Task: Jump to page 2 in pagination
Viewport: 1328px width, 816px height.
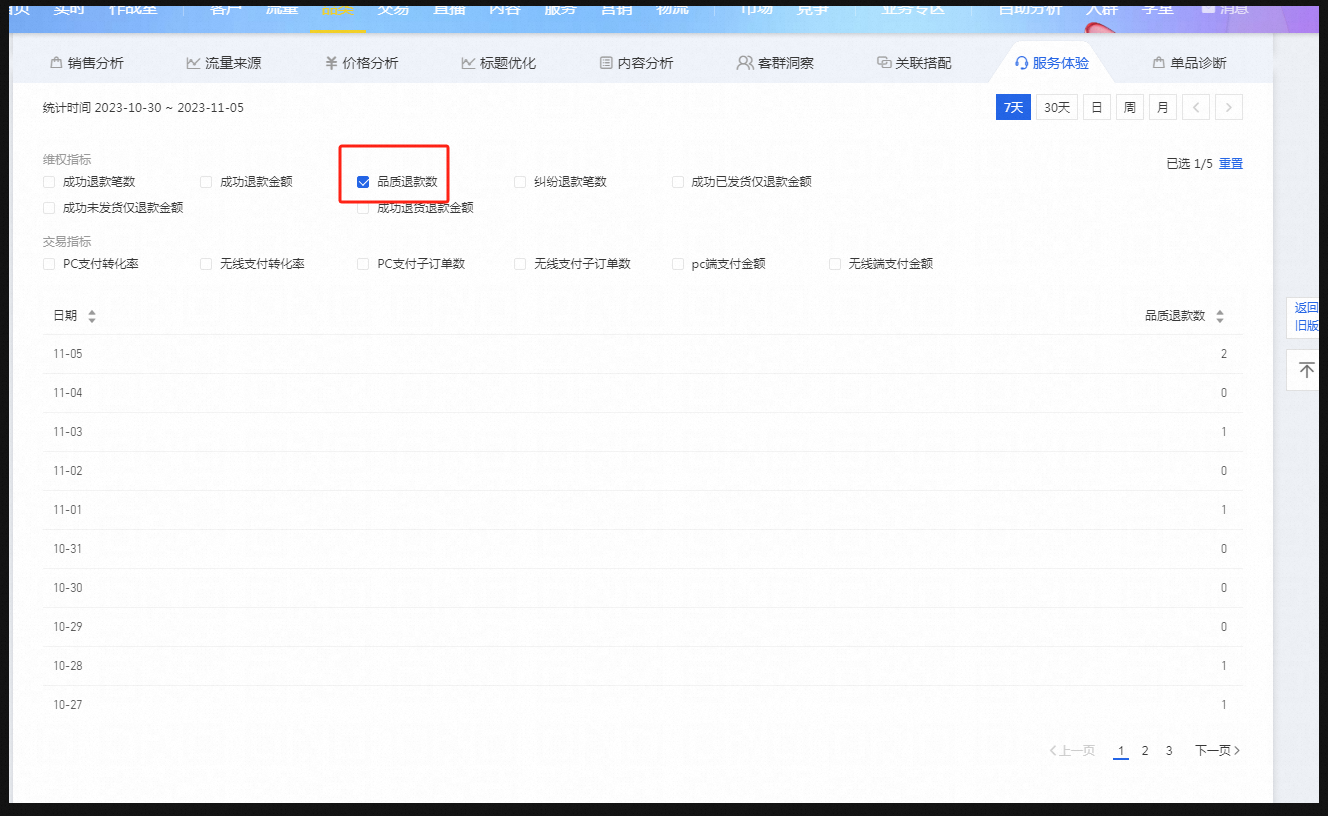Action: [1145, 751]
